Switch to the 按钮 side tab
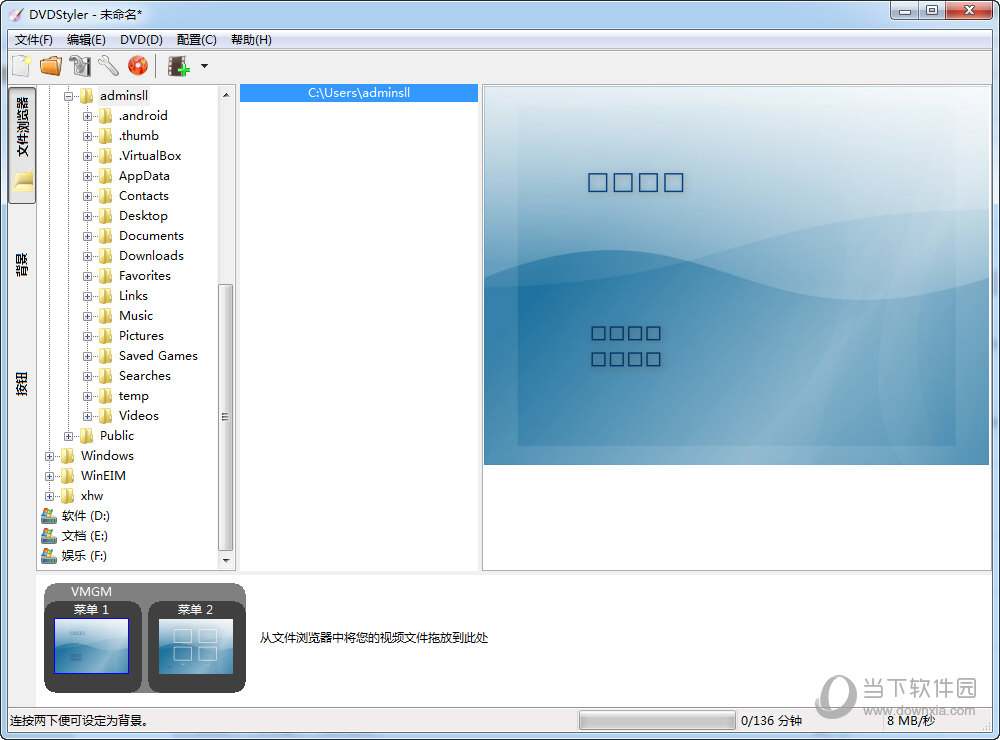This screenshot has width=1000, height=740. coord(22,384)
